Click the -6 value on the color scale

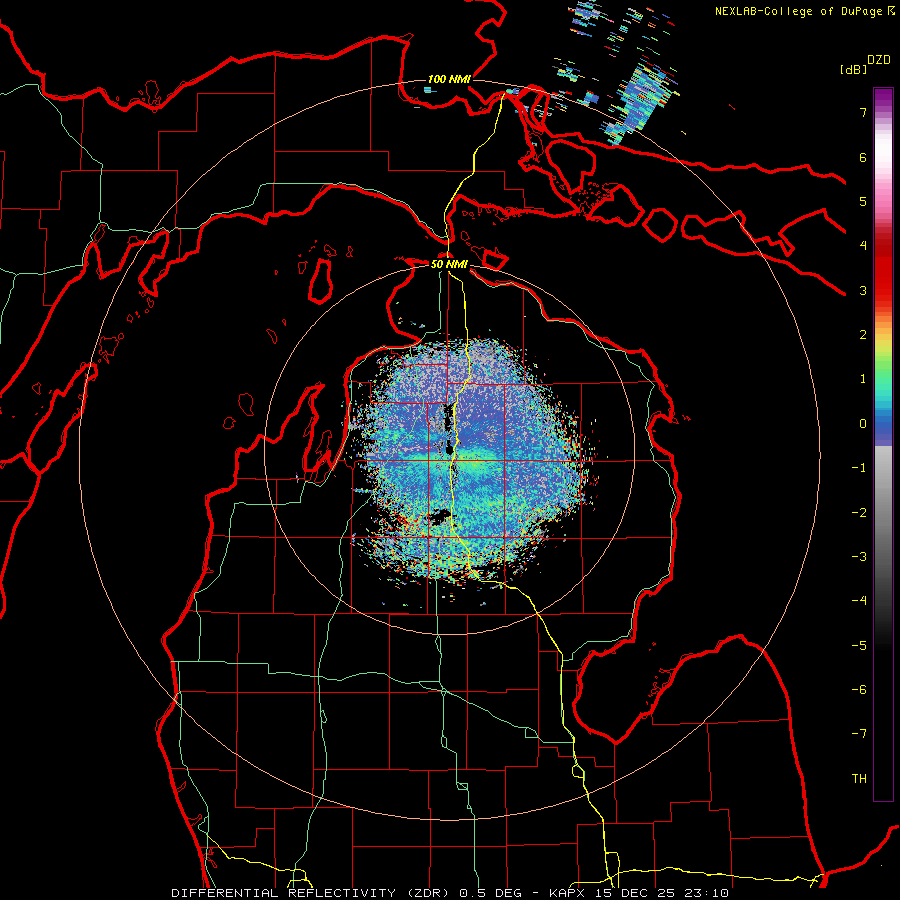coord(859,690)
